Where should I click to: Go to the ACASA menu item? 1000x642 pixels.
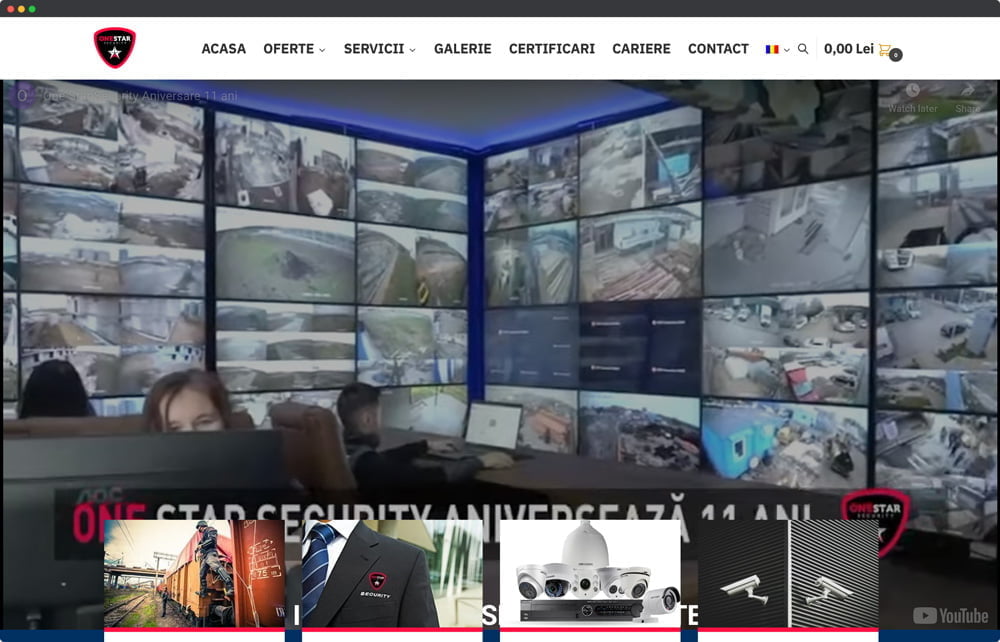224,48
